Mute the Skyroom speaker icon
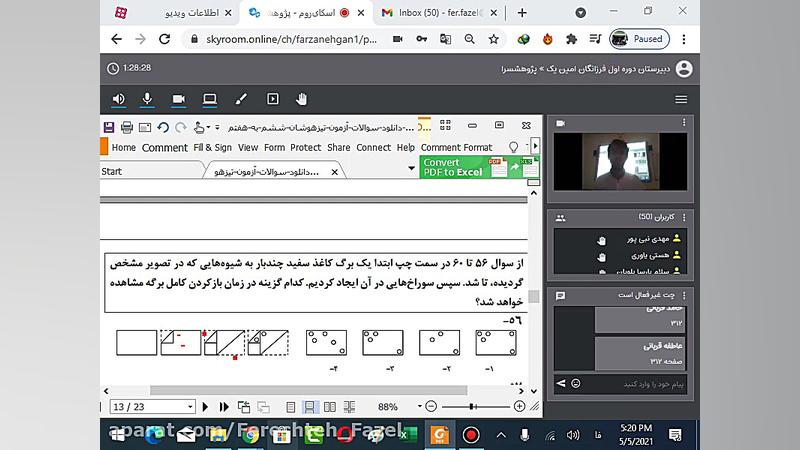The height and width of the screenshot is (450, 800). coord(118,99)
